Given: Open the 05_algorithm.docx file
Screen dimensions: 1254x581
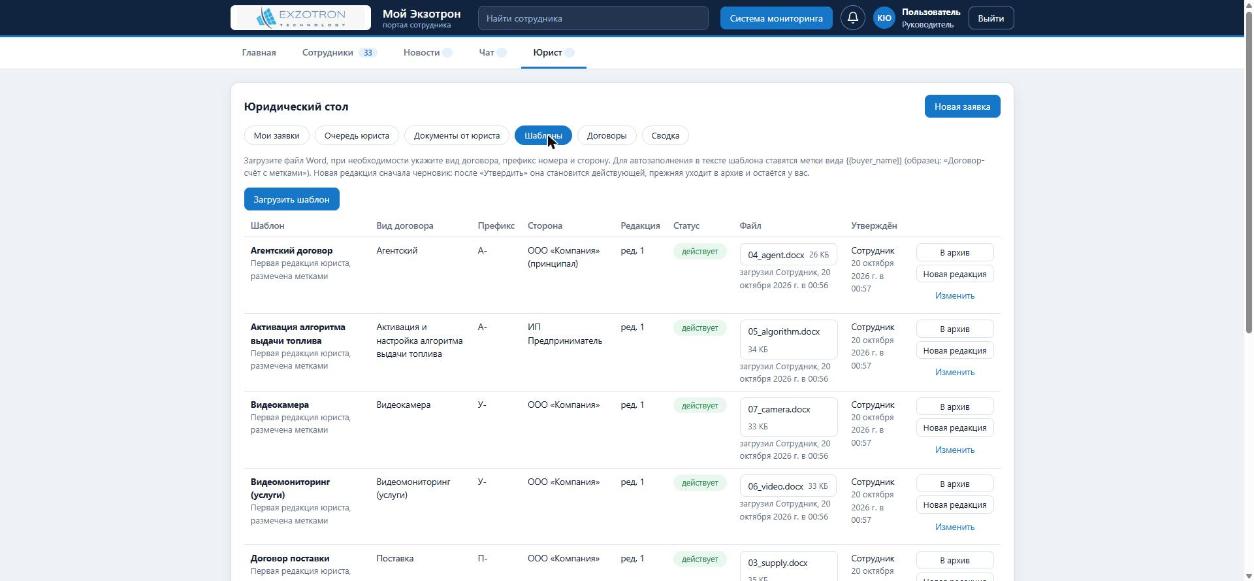Looking at the screenshot, I should tap(789, 340).
